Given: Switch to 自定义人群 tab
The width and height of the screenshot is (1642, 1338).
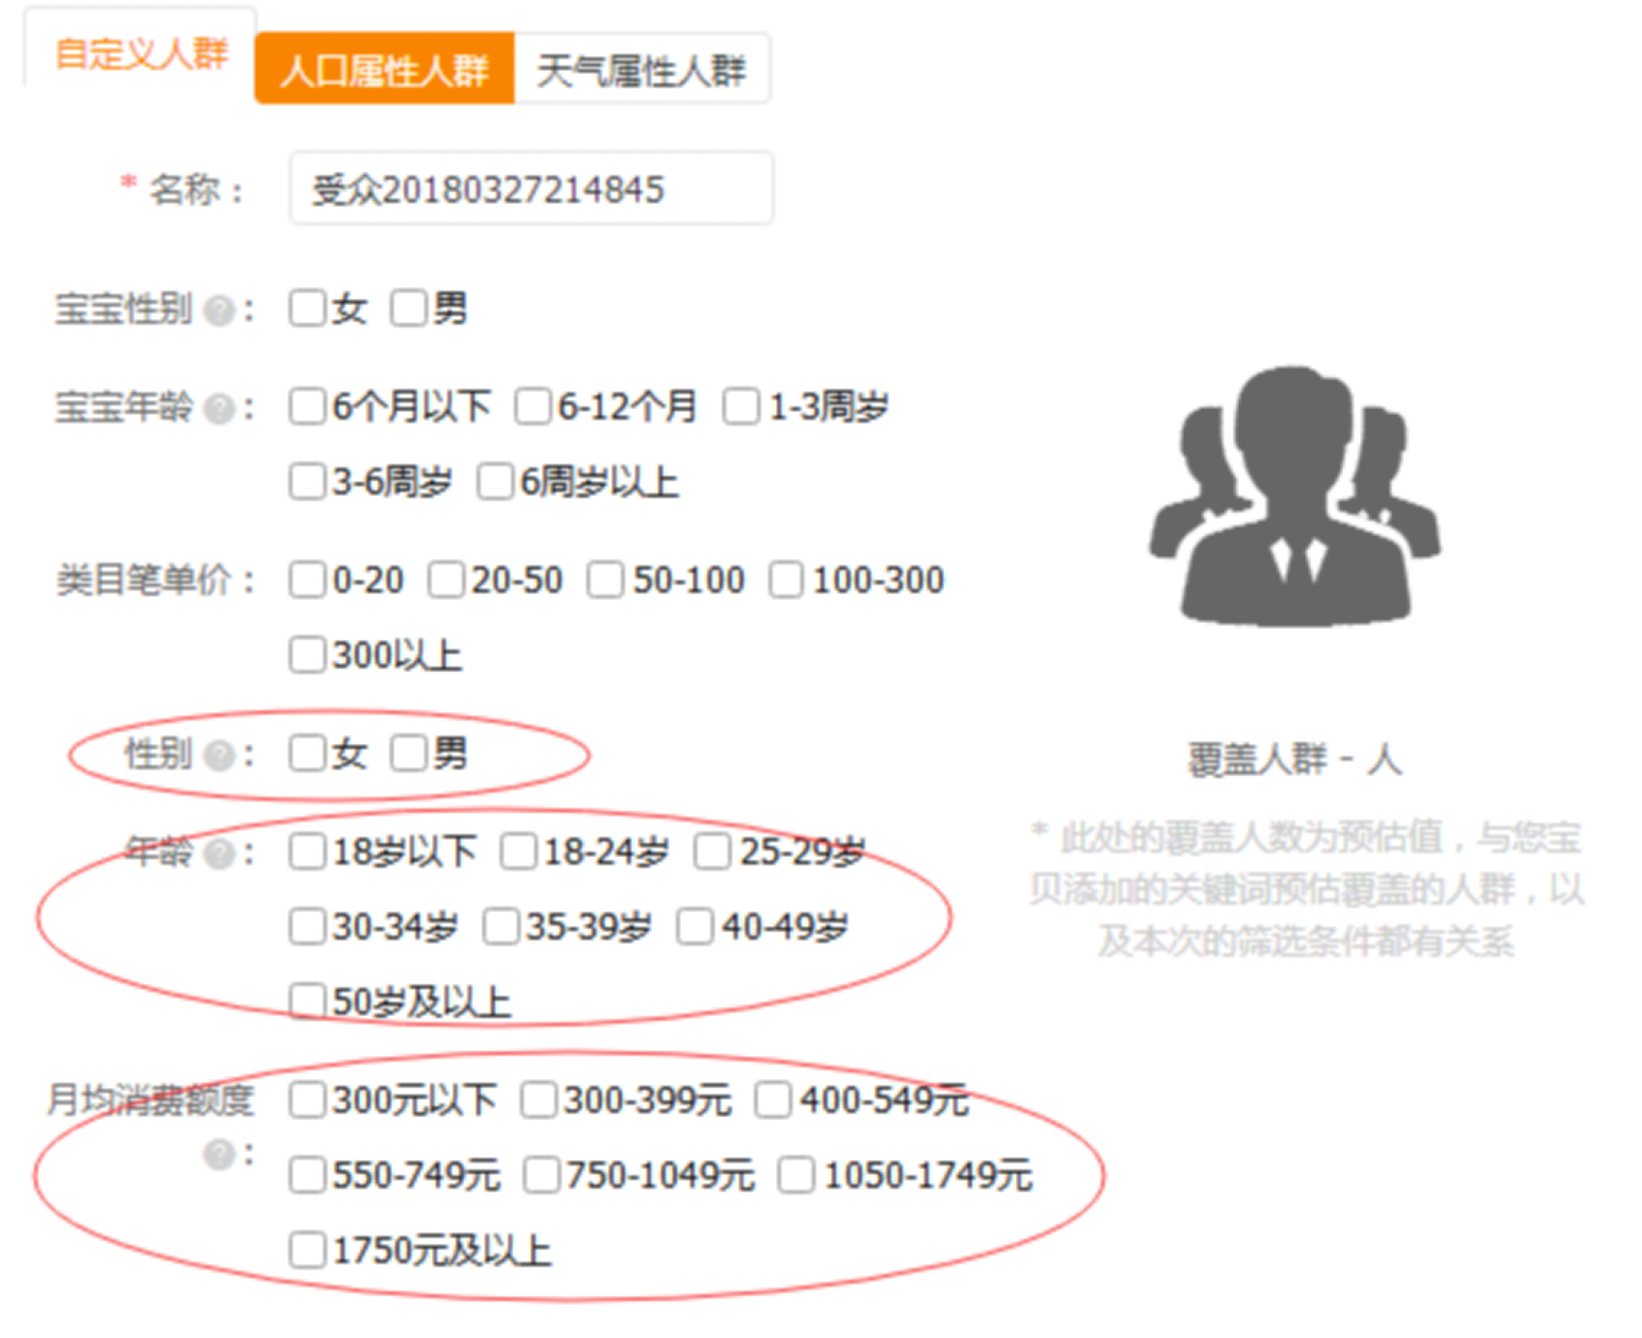Looking at the screenshot, I should pyautogui.click(x=141, y=53).
